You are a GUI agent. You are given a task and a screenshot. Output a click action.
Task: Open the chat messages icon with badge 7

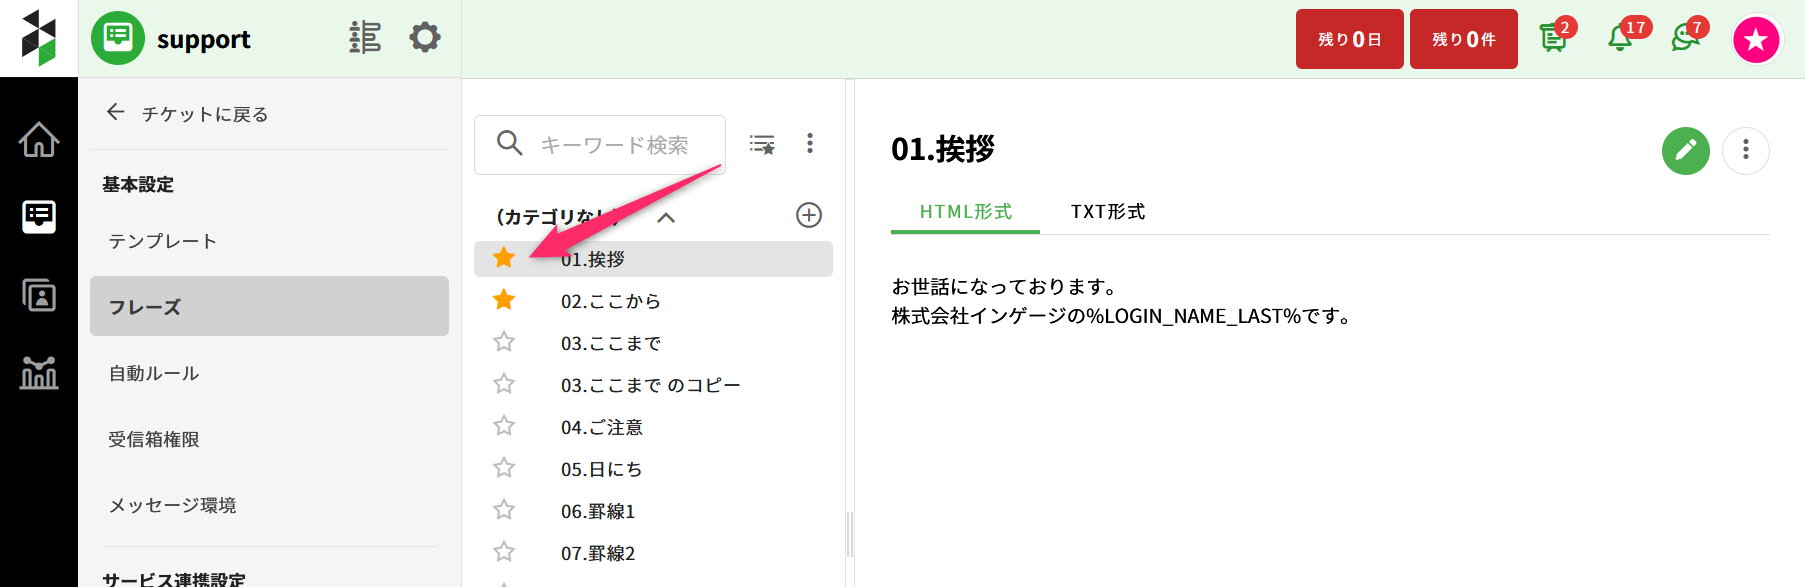[1685, 39]
